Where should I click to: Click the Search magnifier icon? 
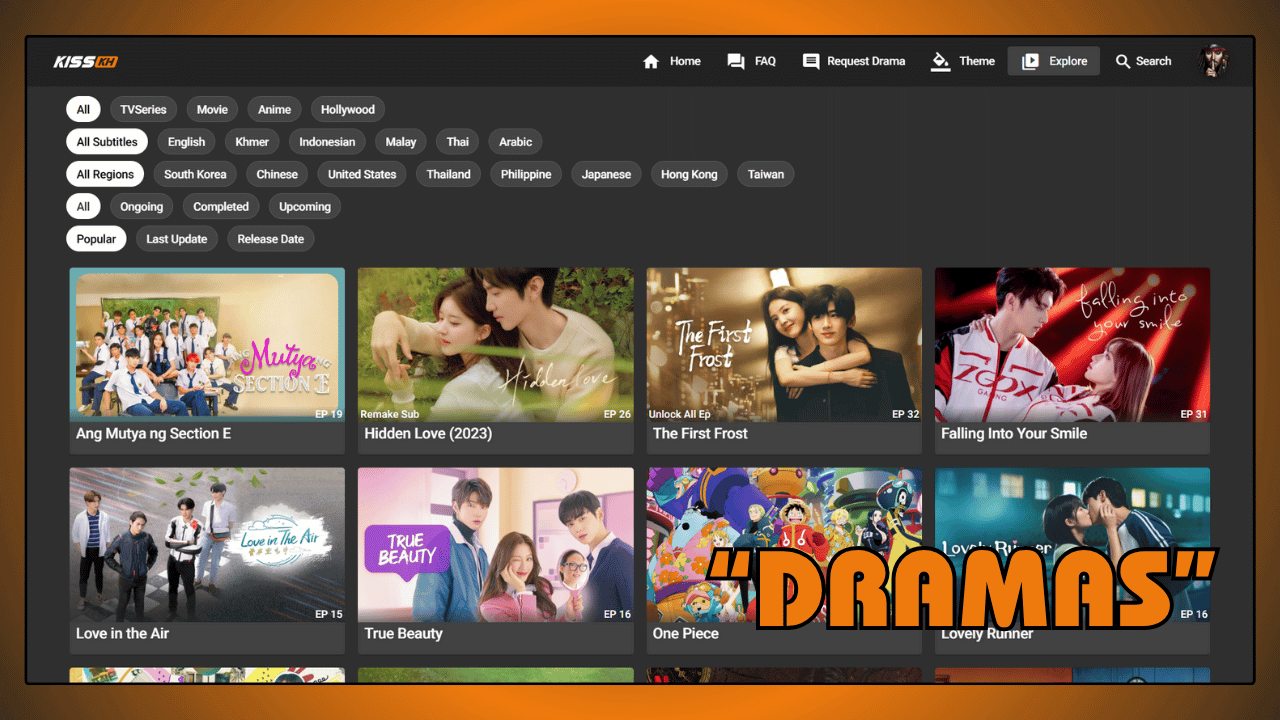[x=1125, y=61]
